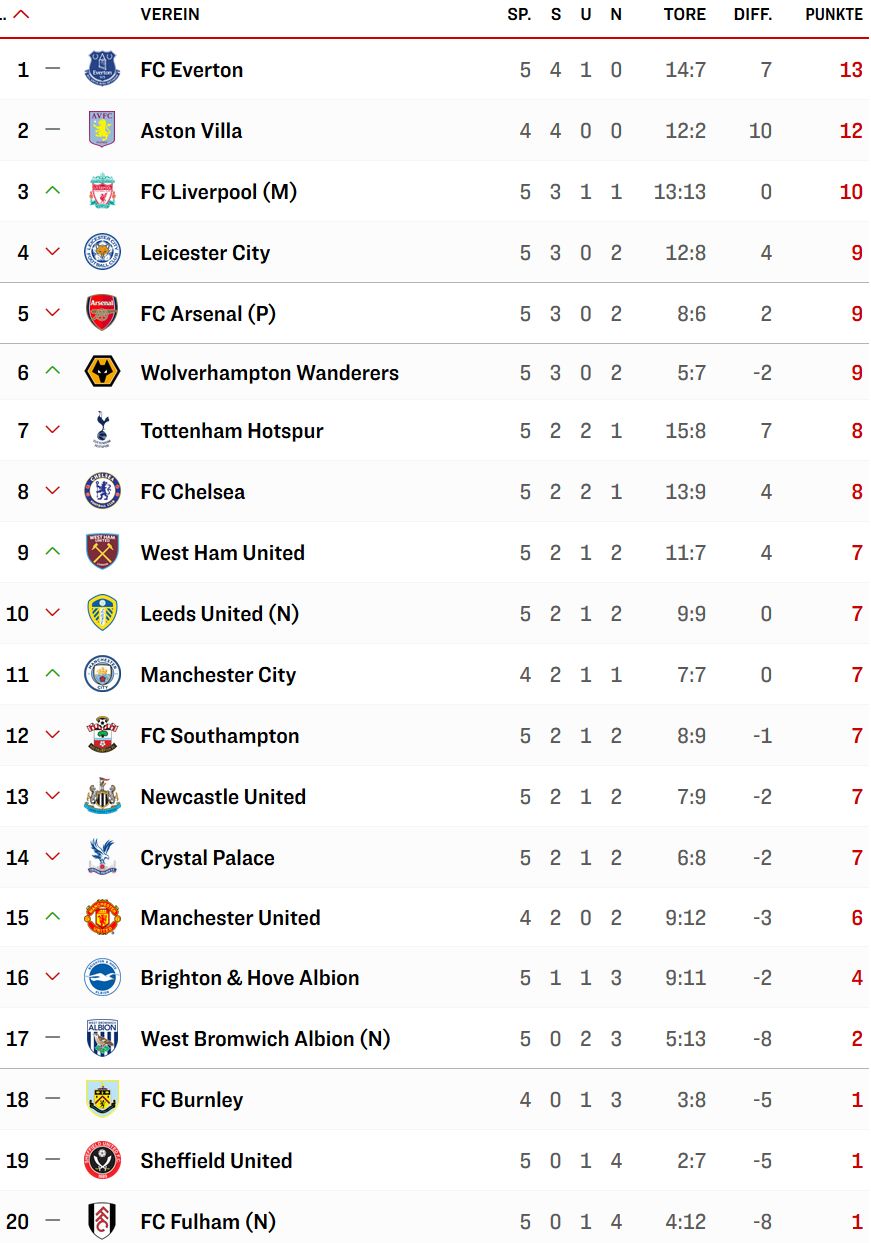871x1243 pixels.
Task: Click the Crystal Palace table row name
Action: (207, 858)
